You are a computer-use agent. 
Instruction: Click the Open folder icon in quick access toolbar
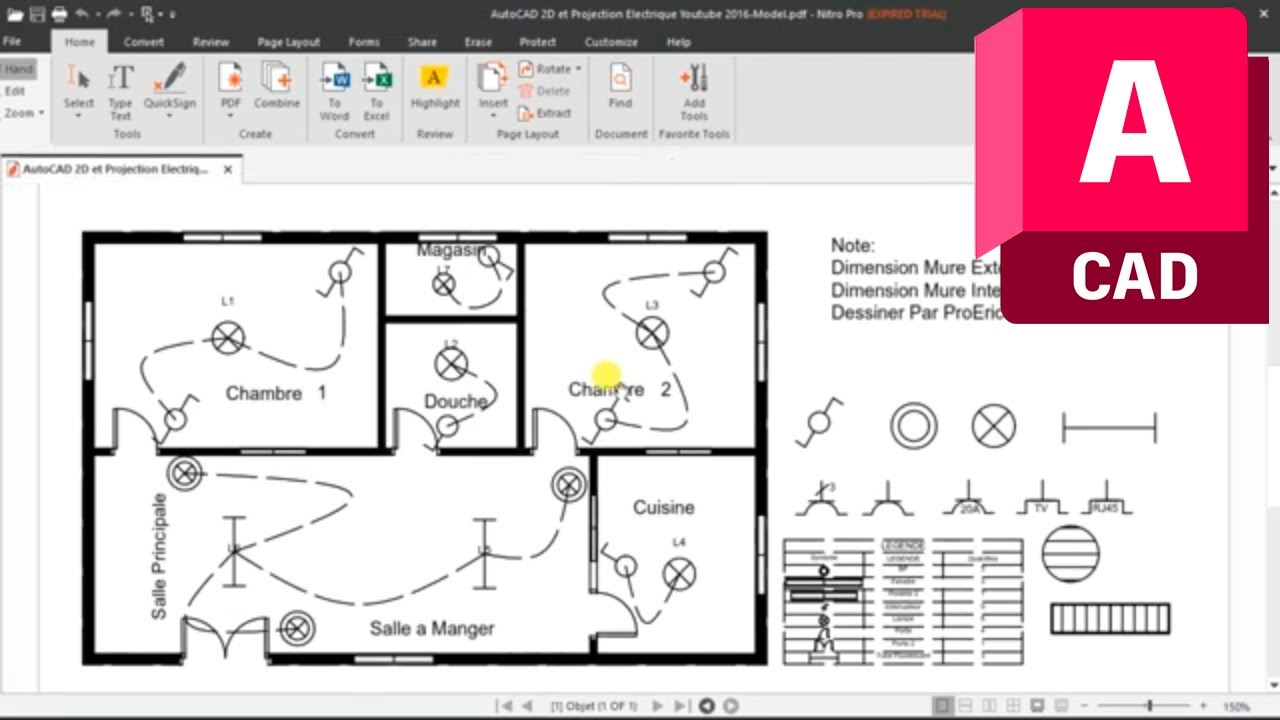(x=14, y=14)
